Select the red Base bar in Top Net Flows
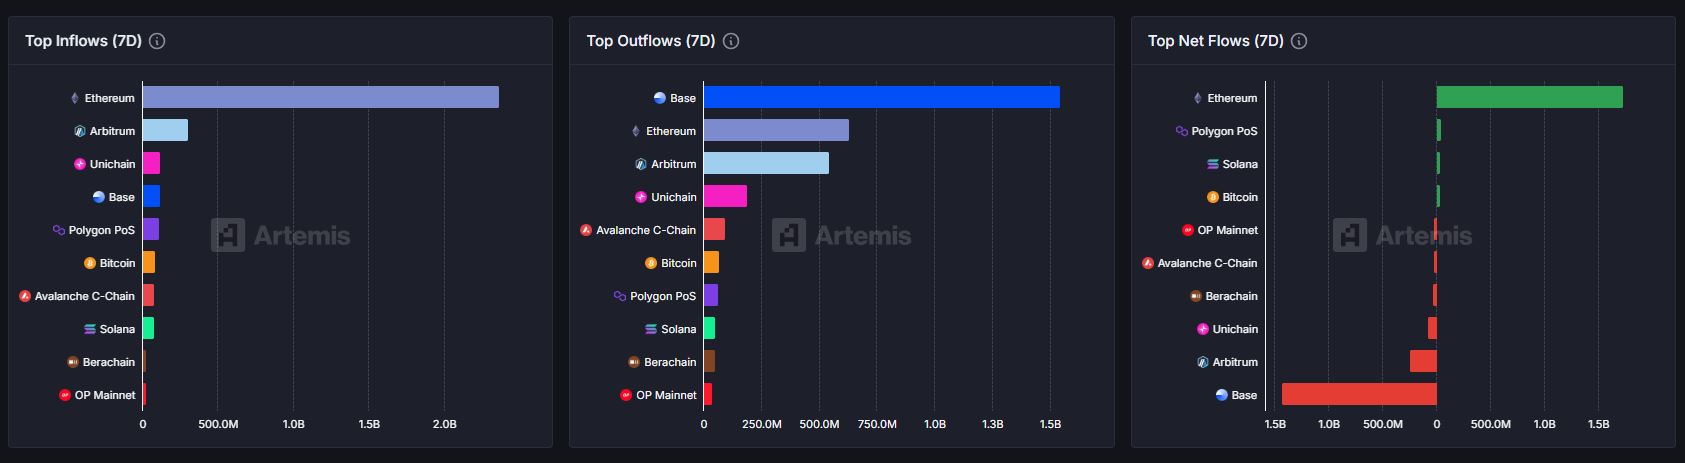This screenshot has height=463, width=1685. pyautogui.click(x=1359, y=394)
